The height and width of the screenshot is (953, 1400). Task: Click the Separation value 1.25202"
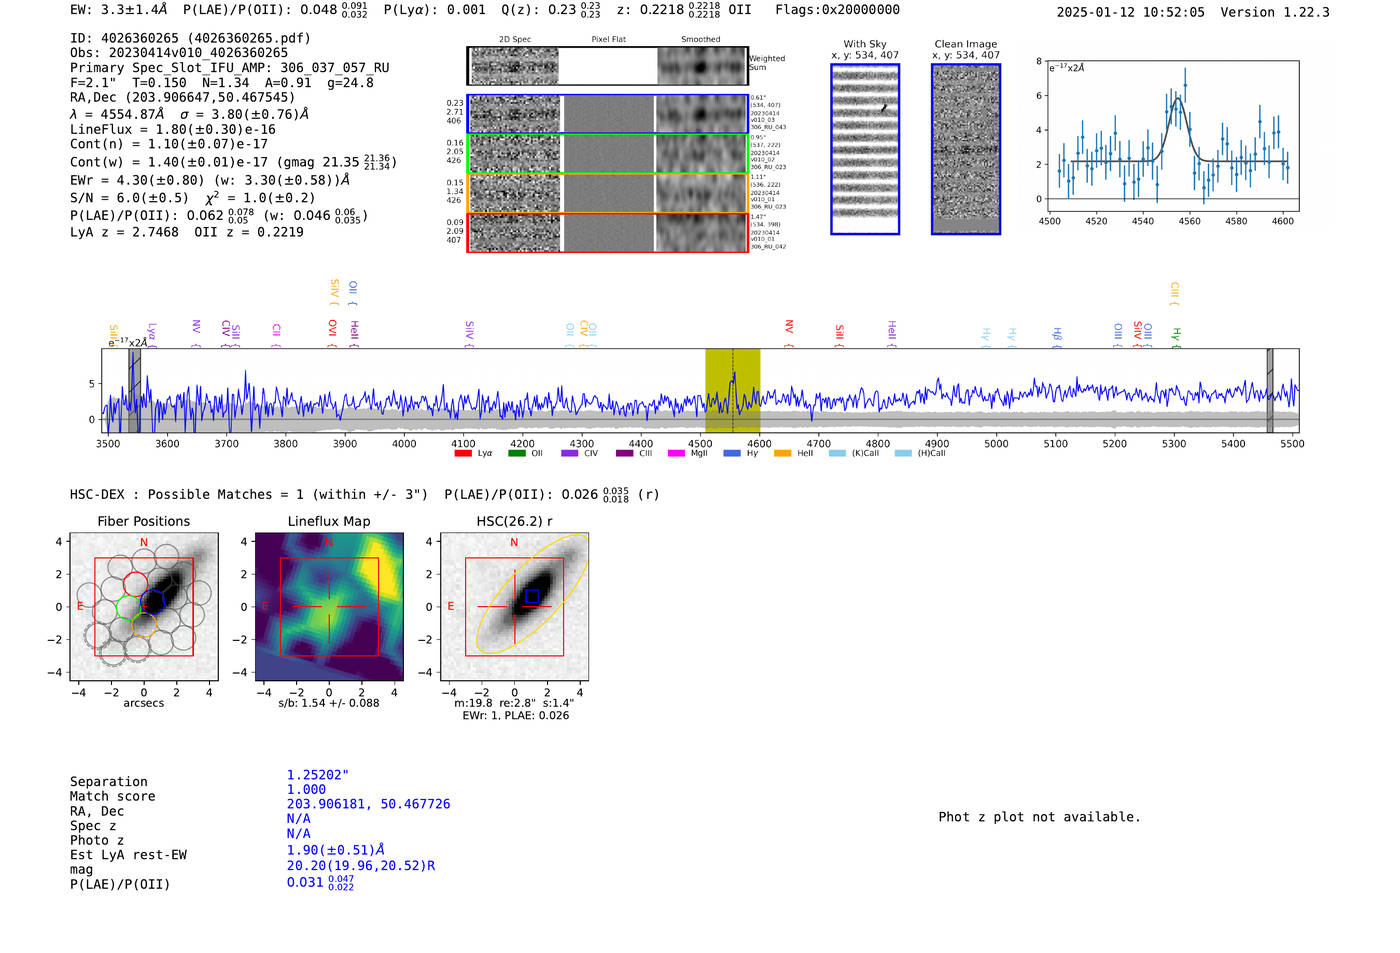(x=318, y=775)
